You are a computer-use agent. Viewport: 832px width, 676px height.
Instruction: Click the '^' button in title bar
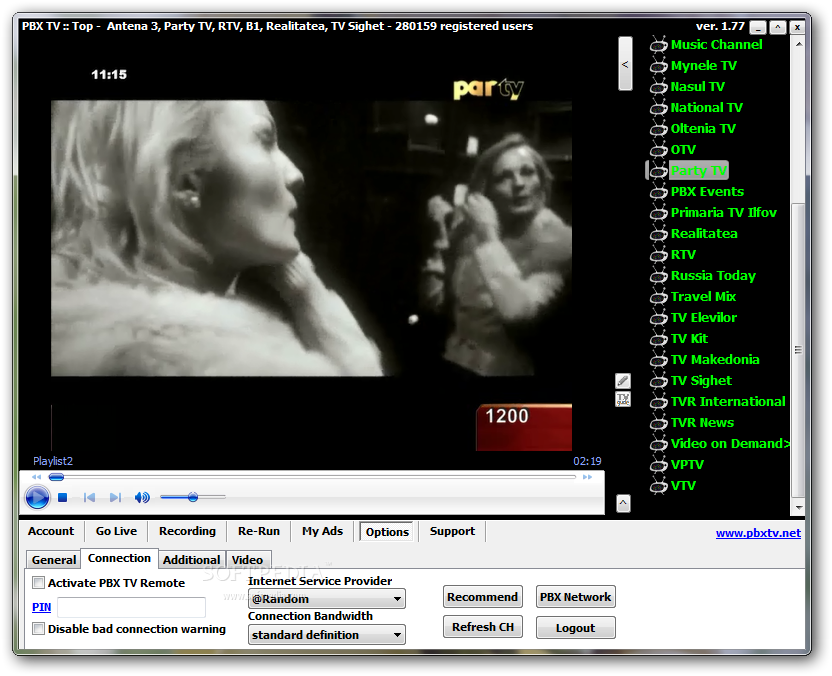click(777, 27)
